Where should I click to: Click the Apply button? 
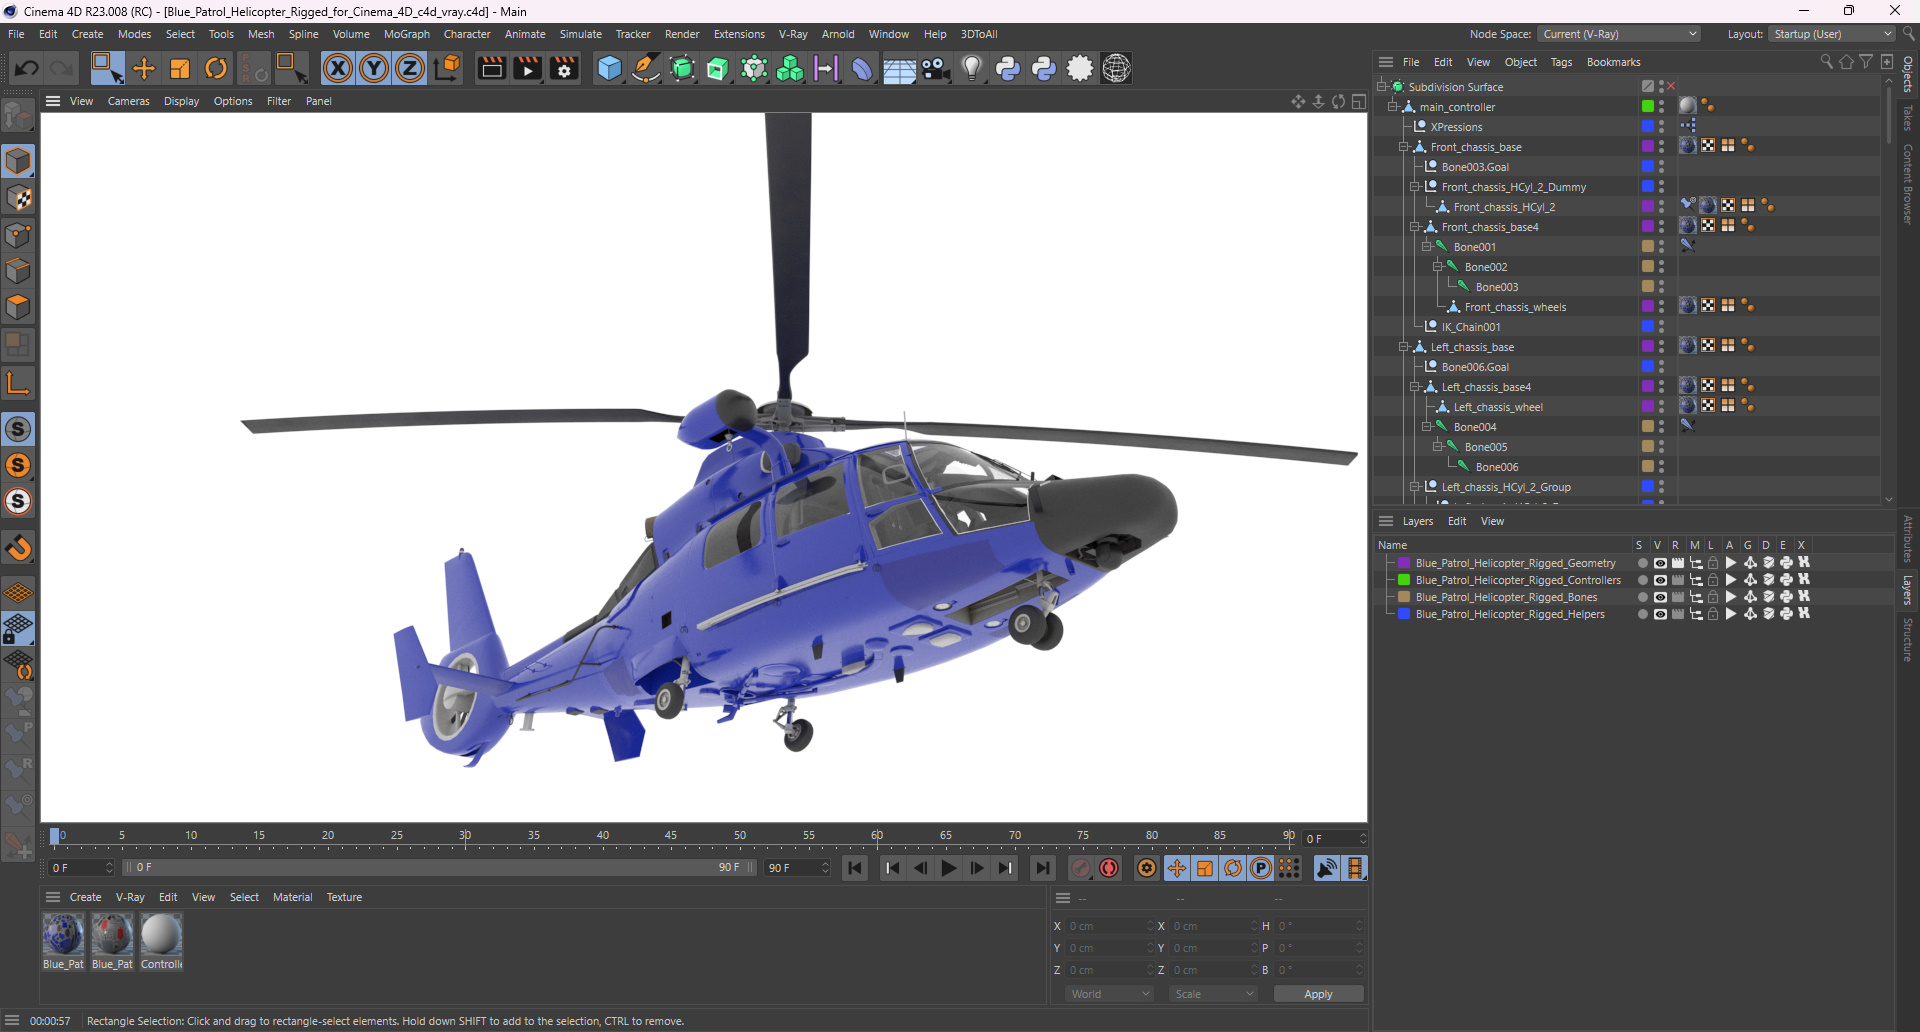pos(1318,994)
